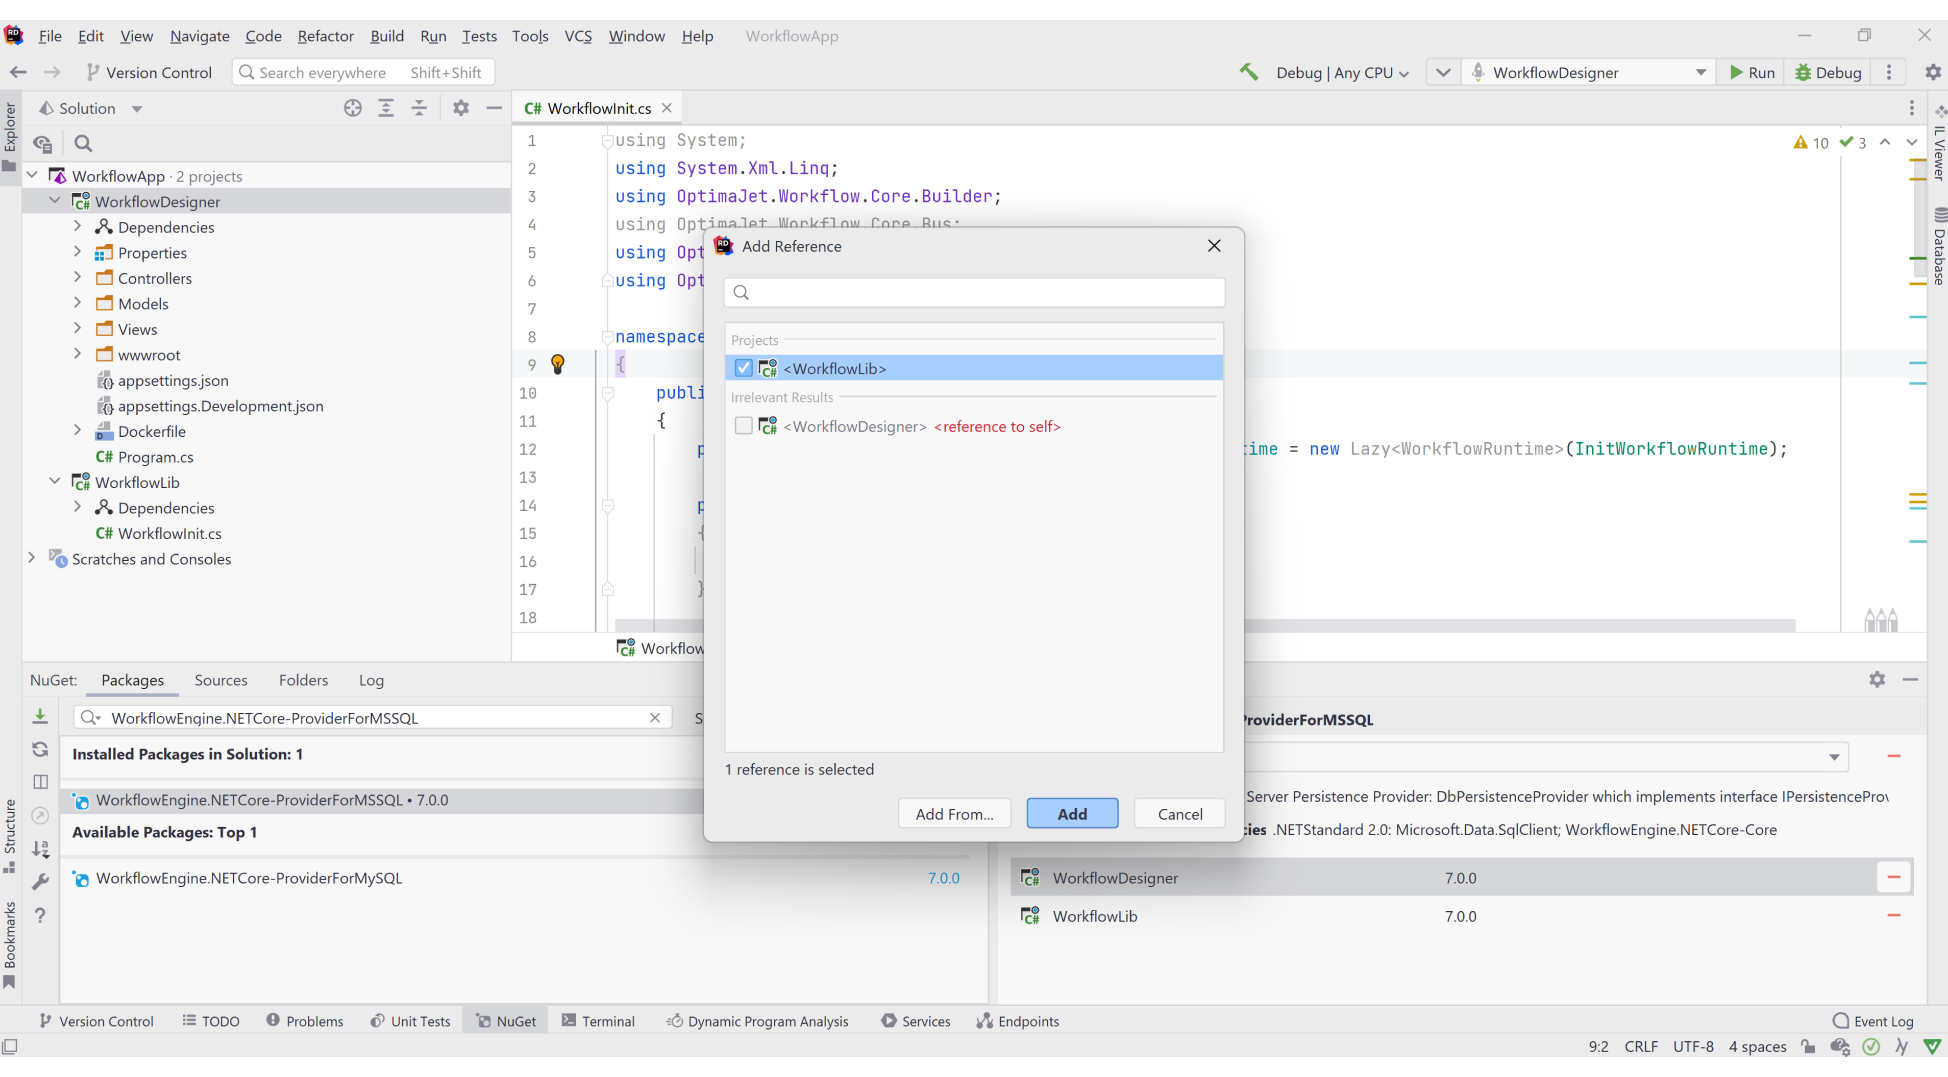Focus the Add Reference search field
Screen dimensions: 1948x1077
(974, 292)
